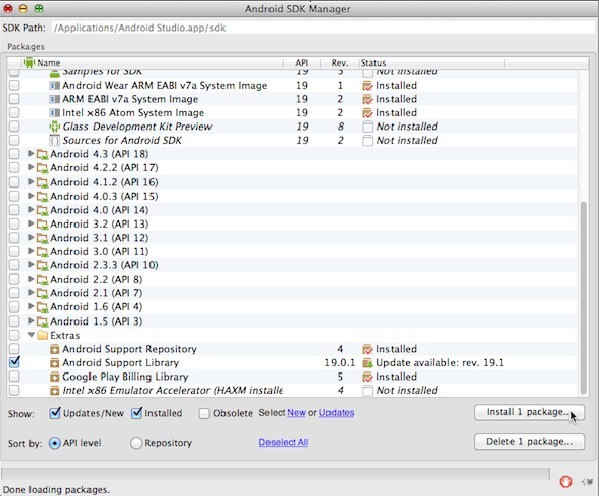Click the loading progress bar
The height and width of the screenshot is (496, 599).
[x=275, y=474]
